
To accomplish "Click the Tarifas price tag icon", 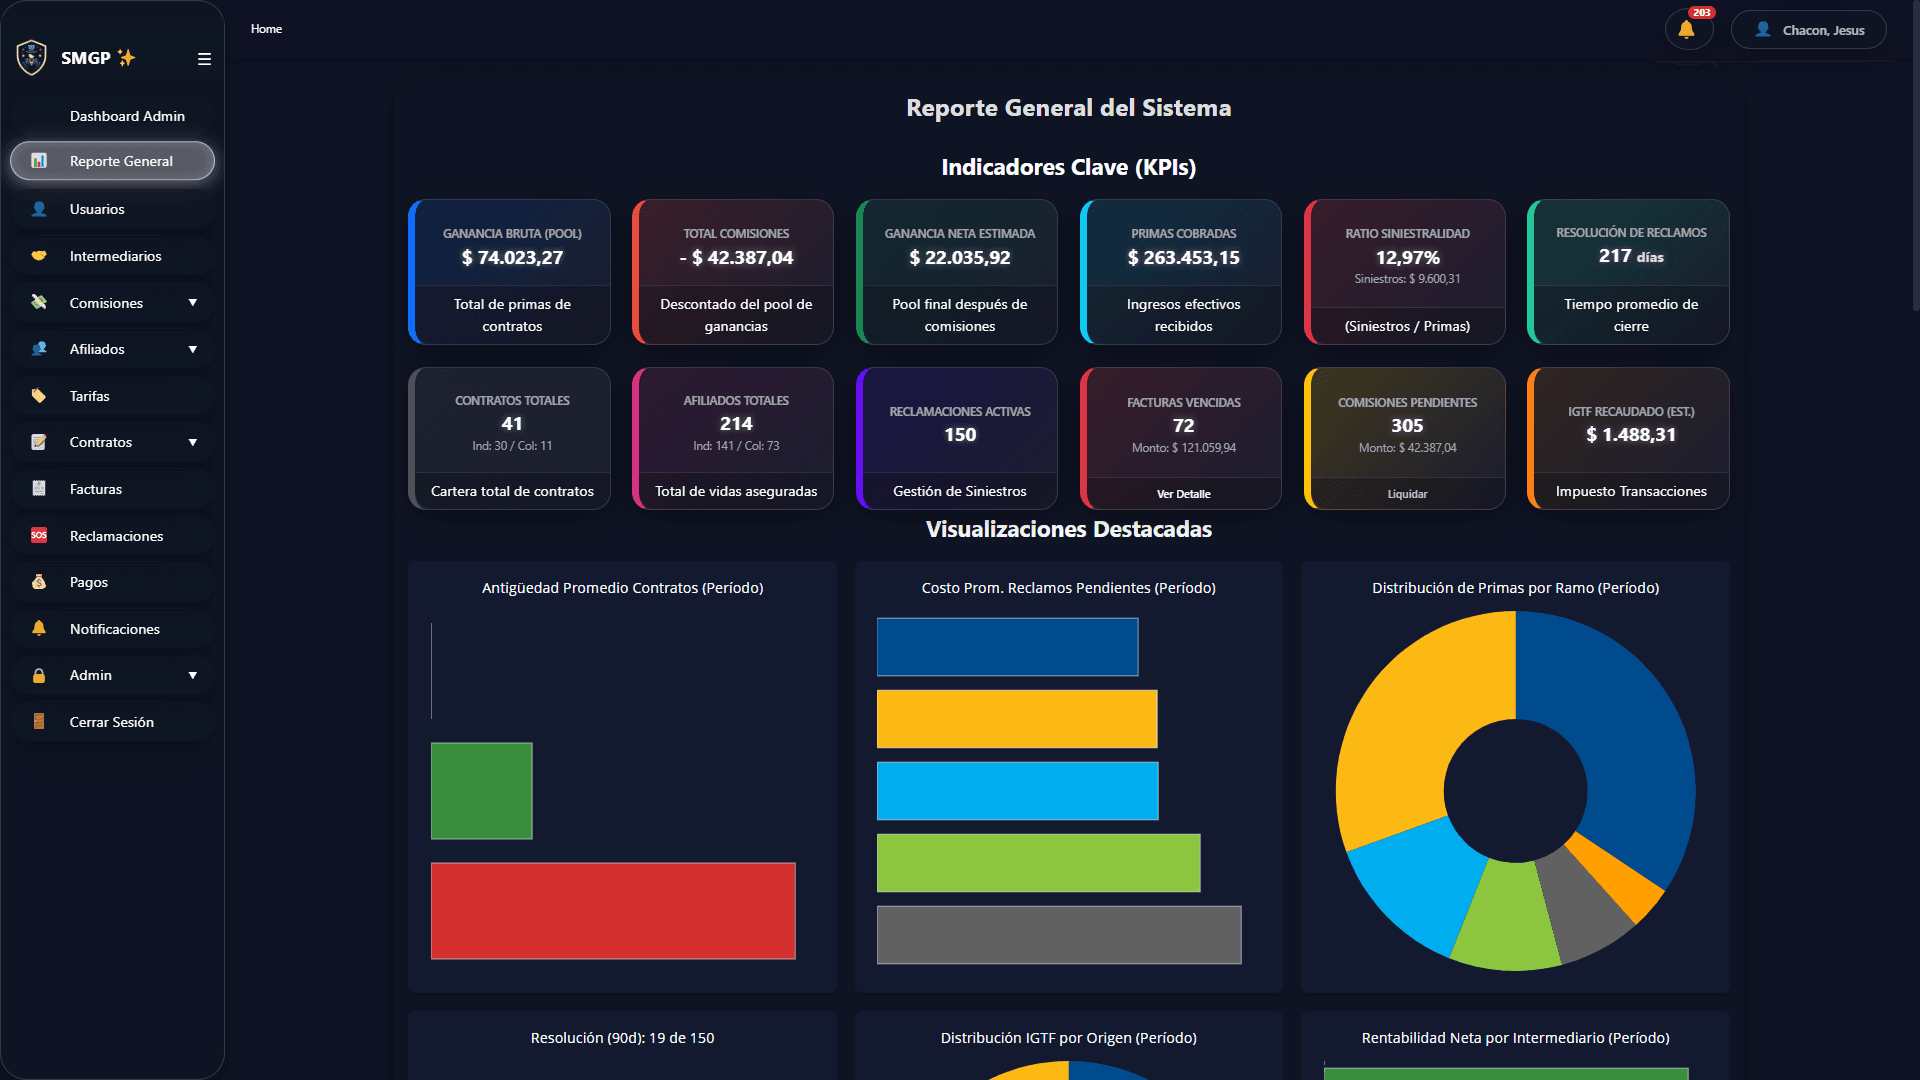I will click(38, 395).
